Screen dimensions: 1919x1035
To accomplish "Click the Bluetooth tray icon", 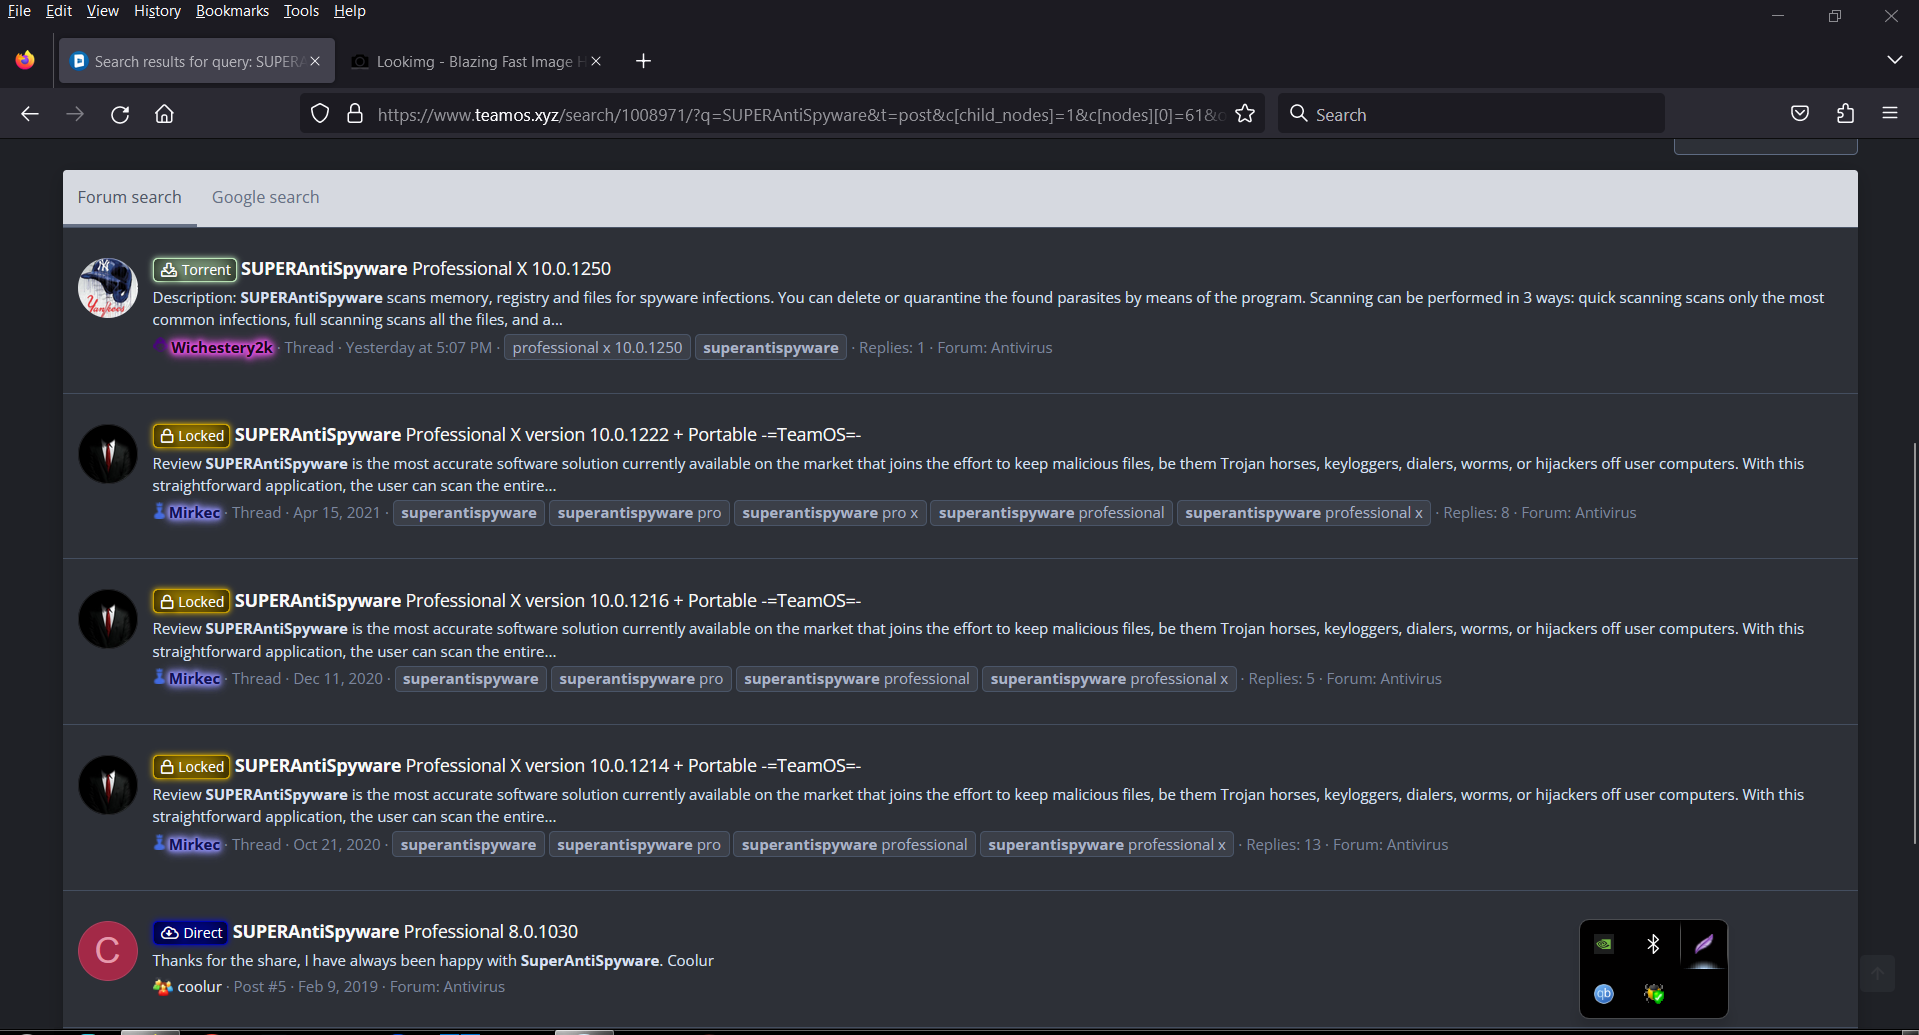I will [1653, 944].
